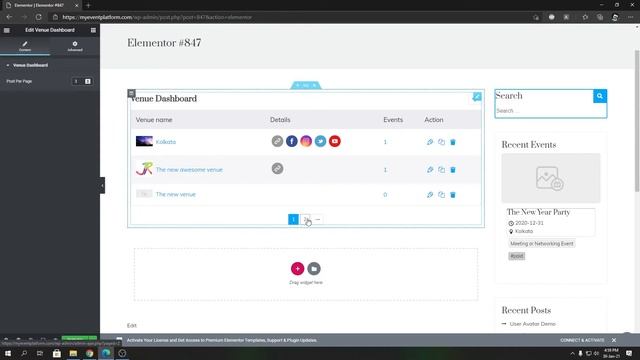Add a section via the plus handle

click(x=298, y=85)
